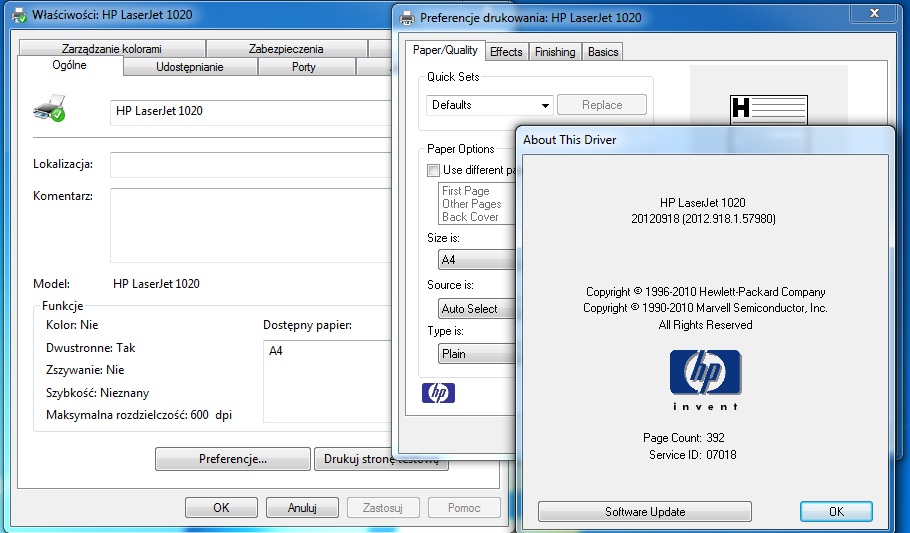910x533 pixels.
Task: Switch to the Paper/Quality tab
Action: click(445, 51)
